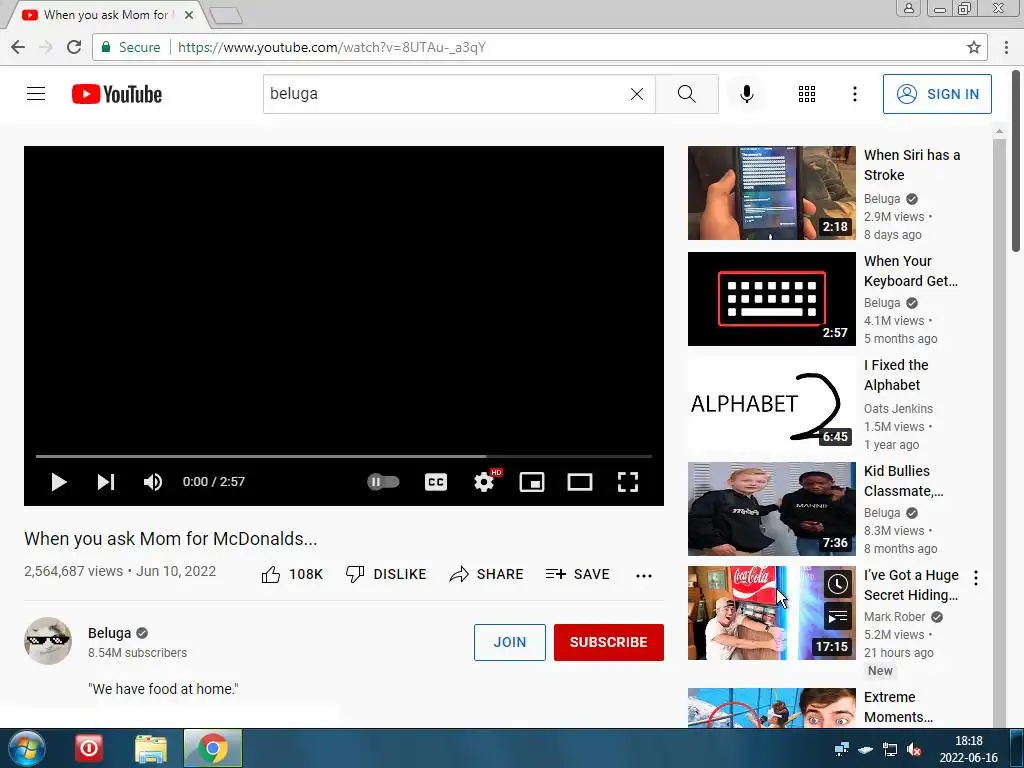Open the taskbar clock and date
The height and width of the screenshot is (768, 1024).
coord(968,749)
